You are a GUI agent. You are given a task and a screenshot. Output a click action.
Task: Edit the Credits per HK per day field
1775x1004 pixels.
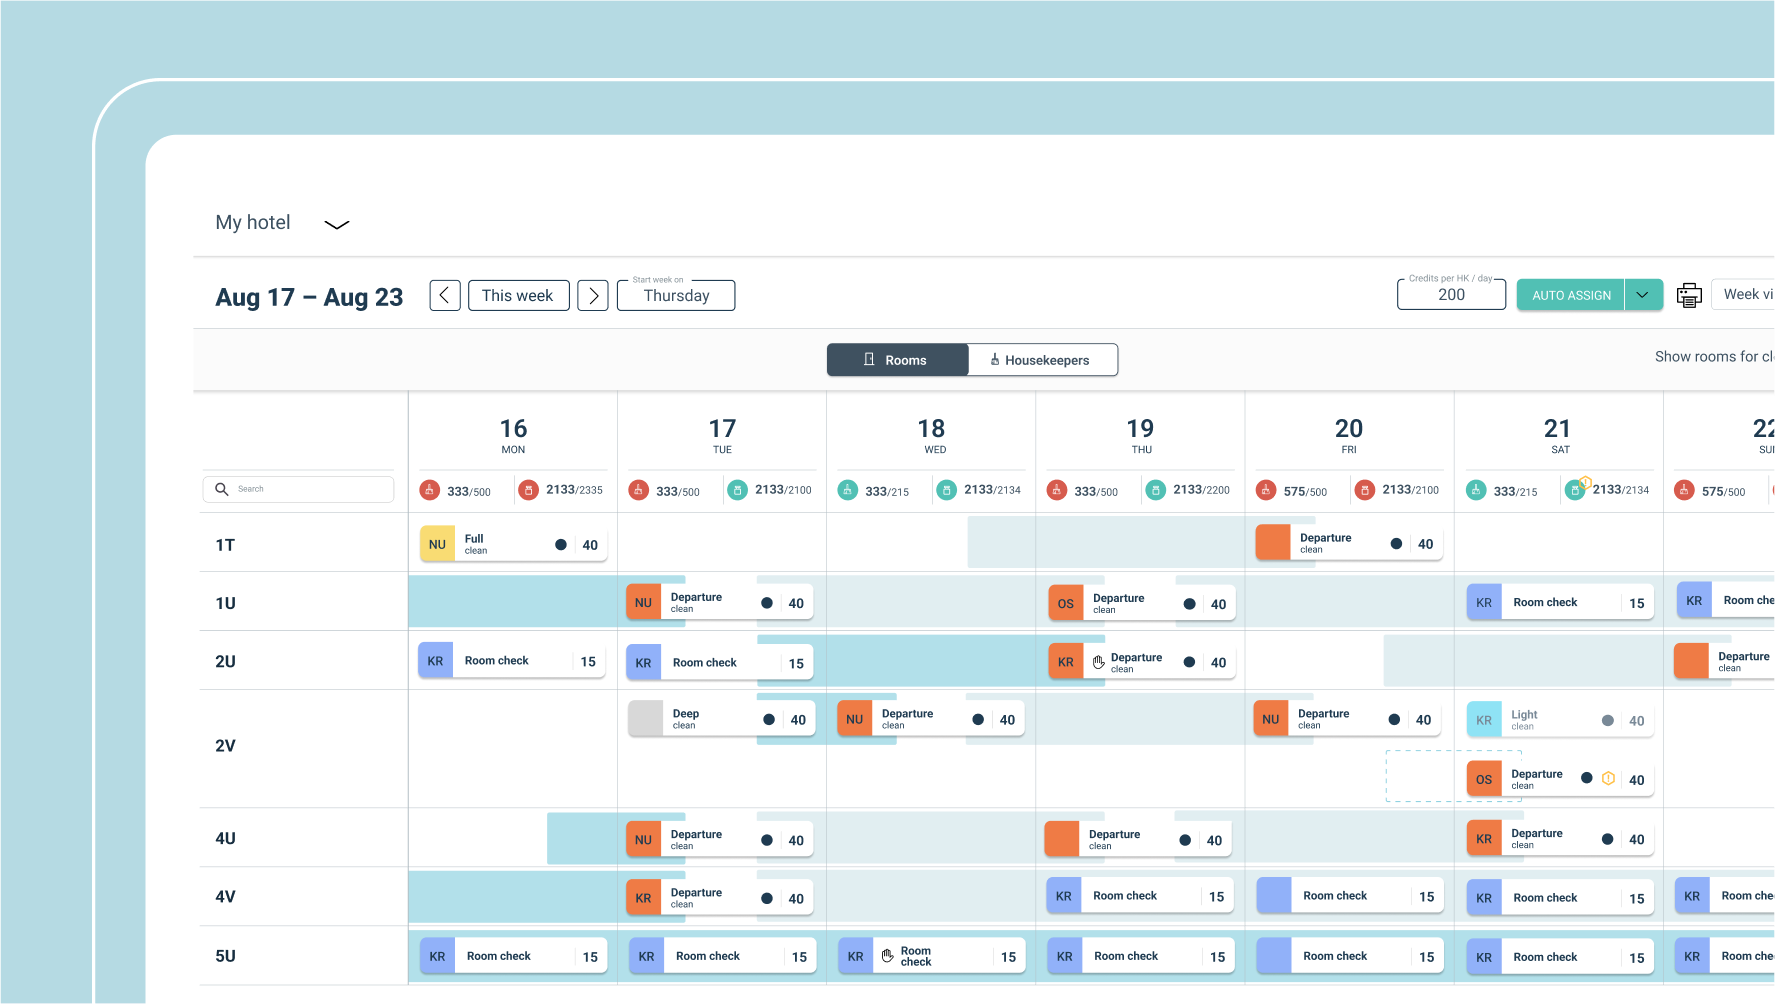click(x=1451, y=294)
